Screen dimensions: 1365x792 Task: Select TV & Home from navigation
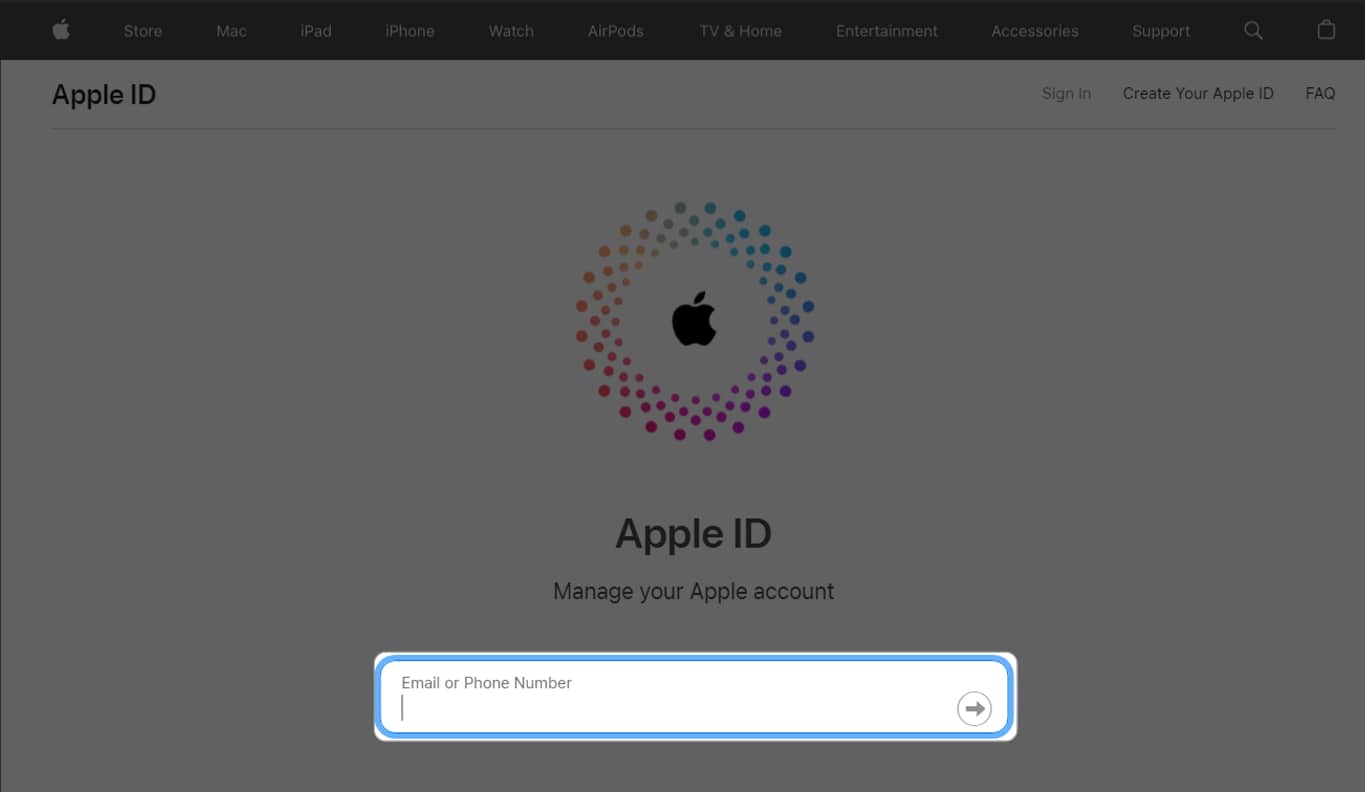[x=740, y=30]
